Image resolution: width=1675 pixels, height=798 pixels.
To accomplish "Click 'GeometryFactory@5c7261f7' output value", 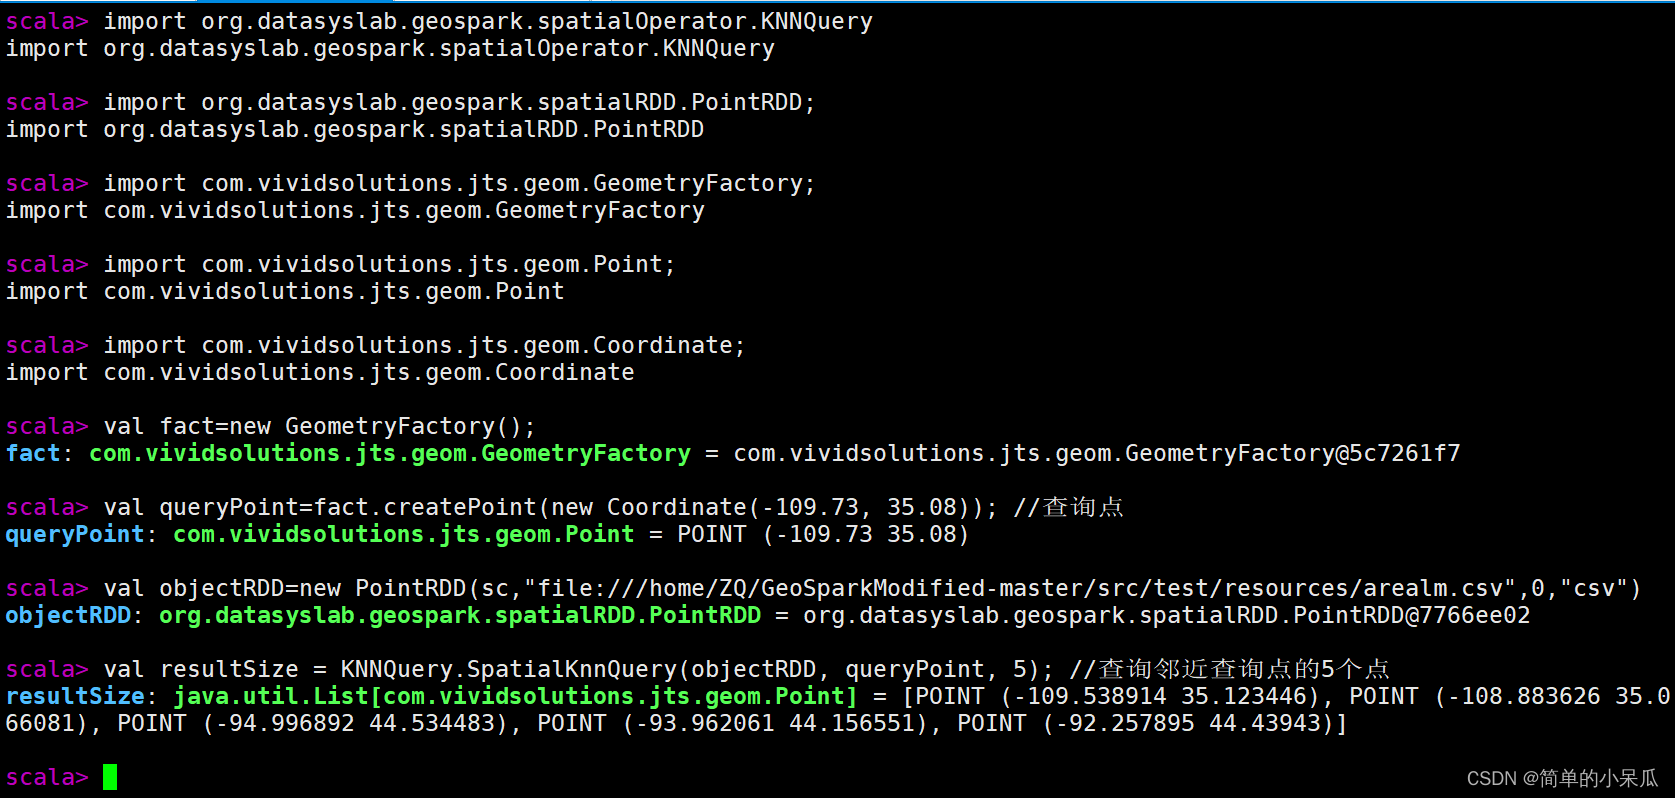I will click(x=1293, y=453).
